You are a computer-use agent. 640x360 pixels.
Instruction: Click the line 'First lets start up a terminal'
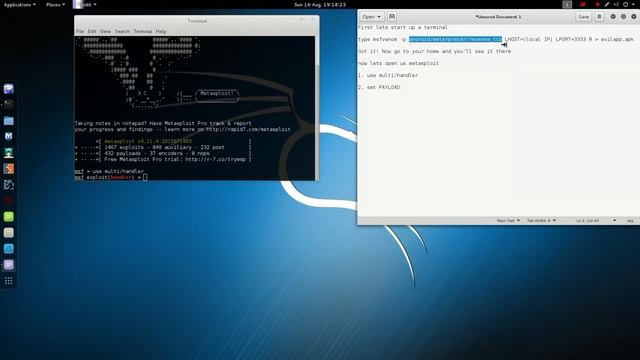402,27
